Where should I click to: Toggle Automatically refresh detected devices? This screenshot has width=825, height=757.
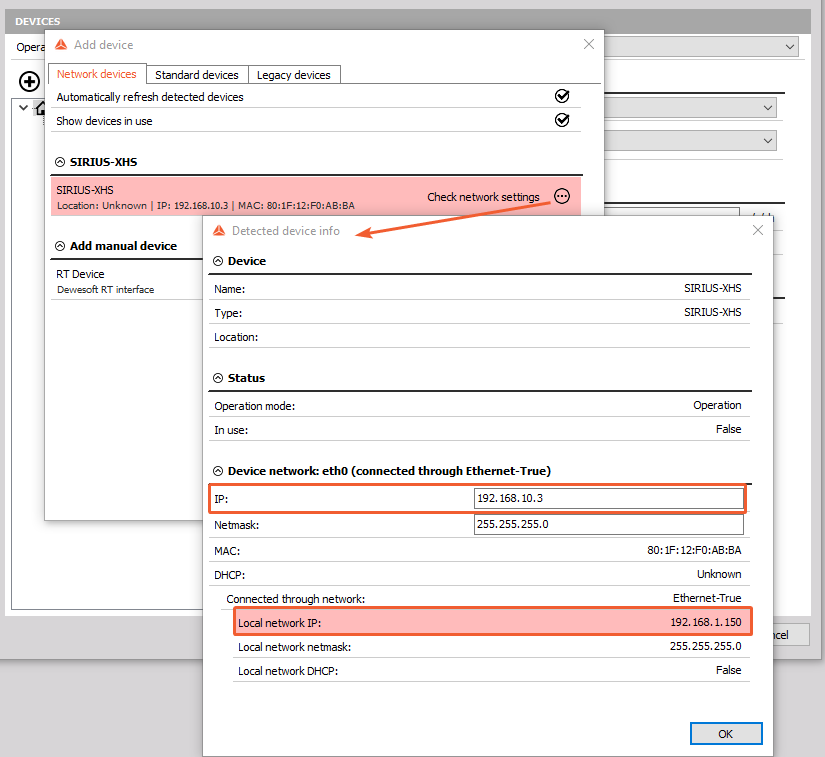click(x=562, y=96)
